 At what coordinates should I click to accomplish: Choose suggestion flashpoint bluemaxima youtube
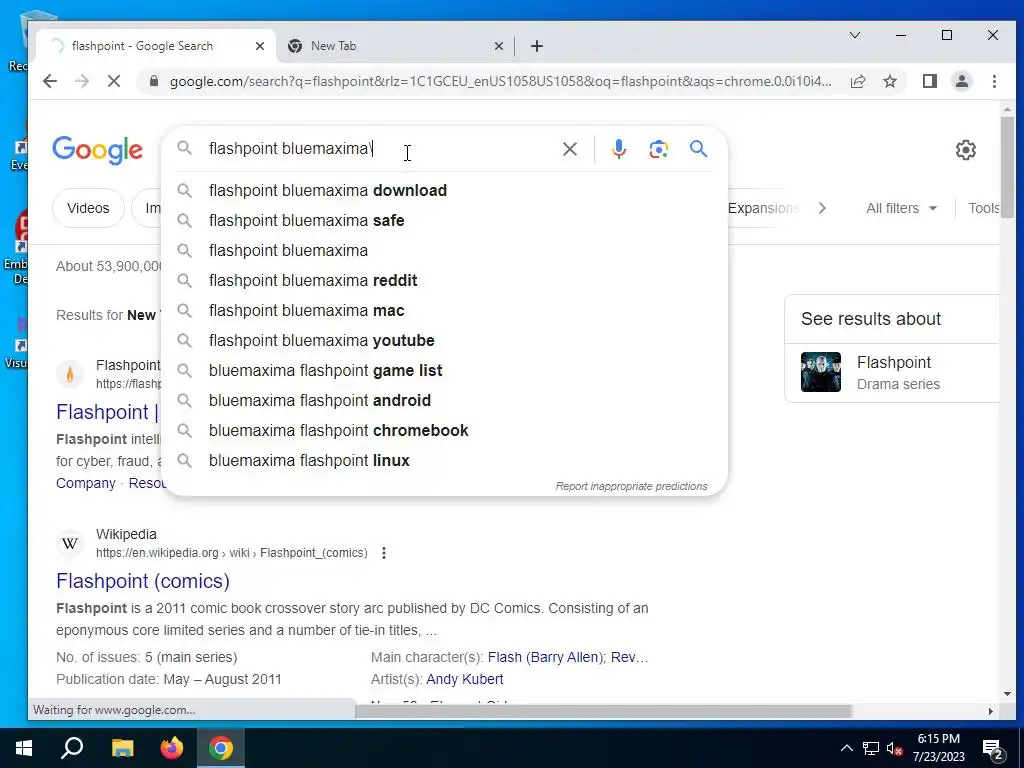[444, 341]
